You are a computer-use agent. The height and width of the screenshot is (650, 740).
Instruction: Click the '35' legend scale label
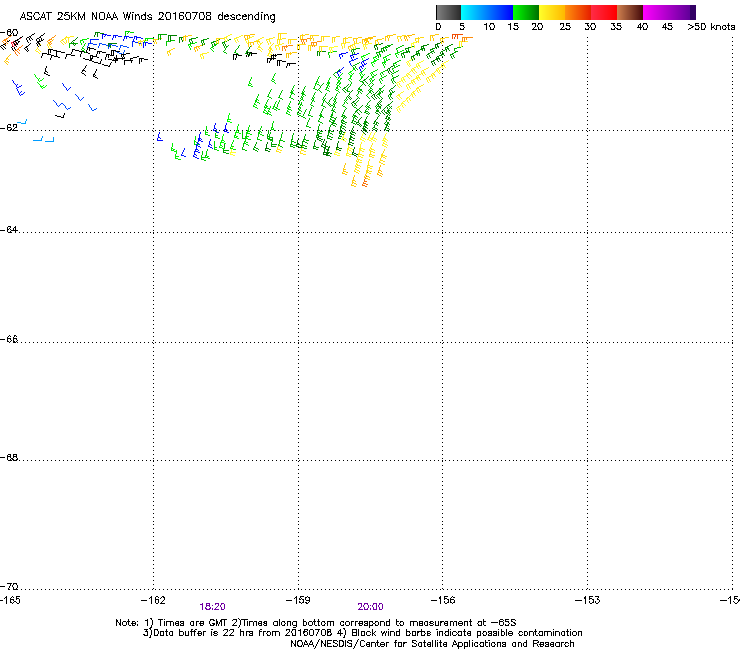(616, 27)
